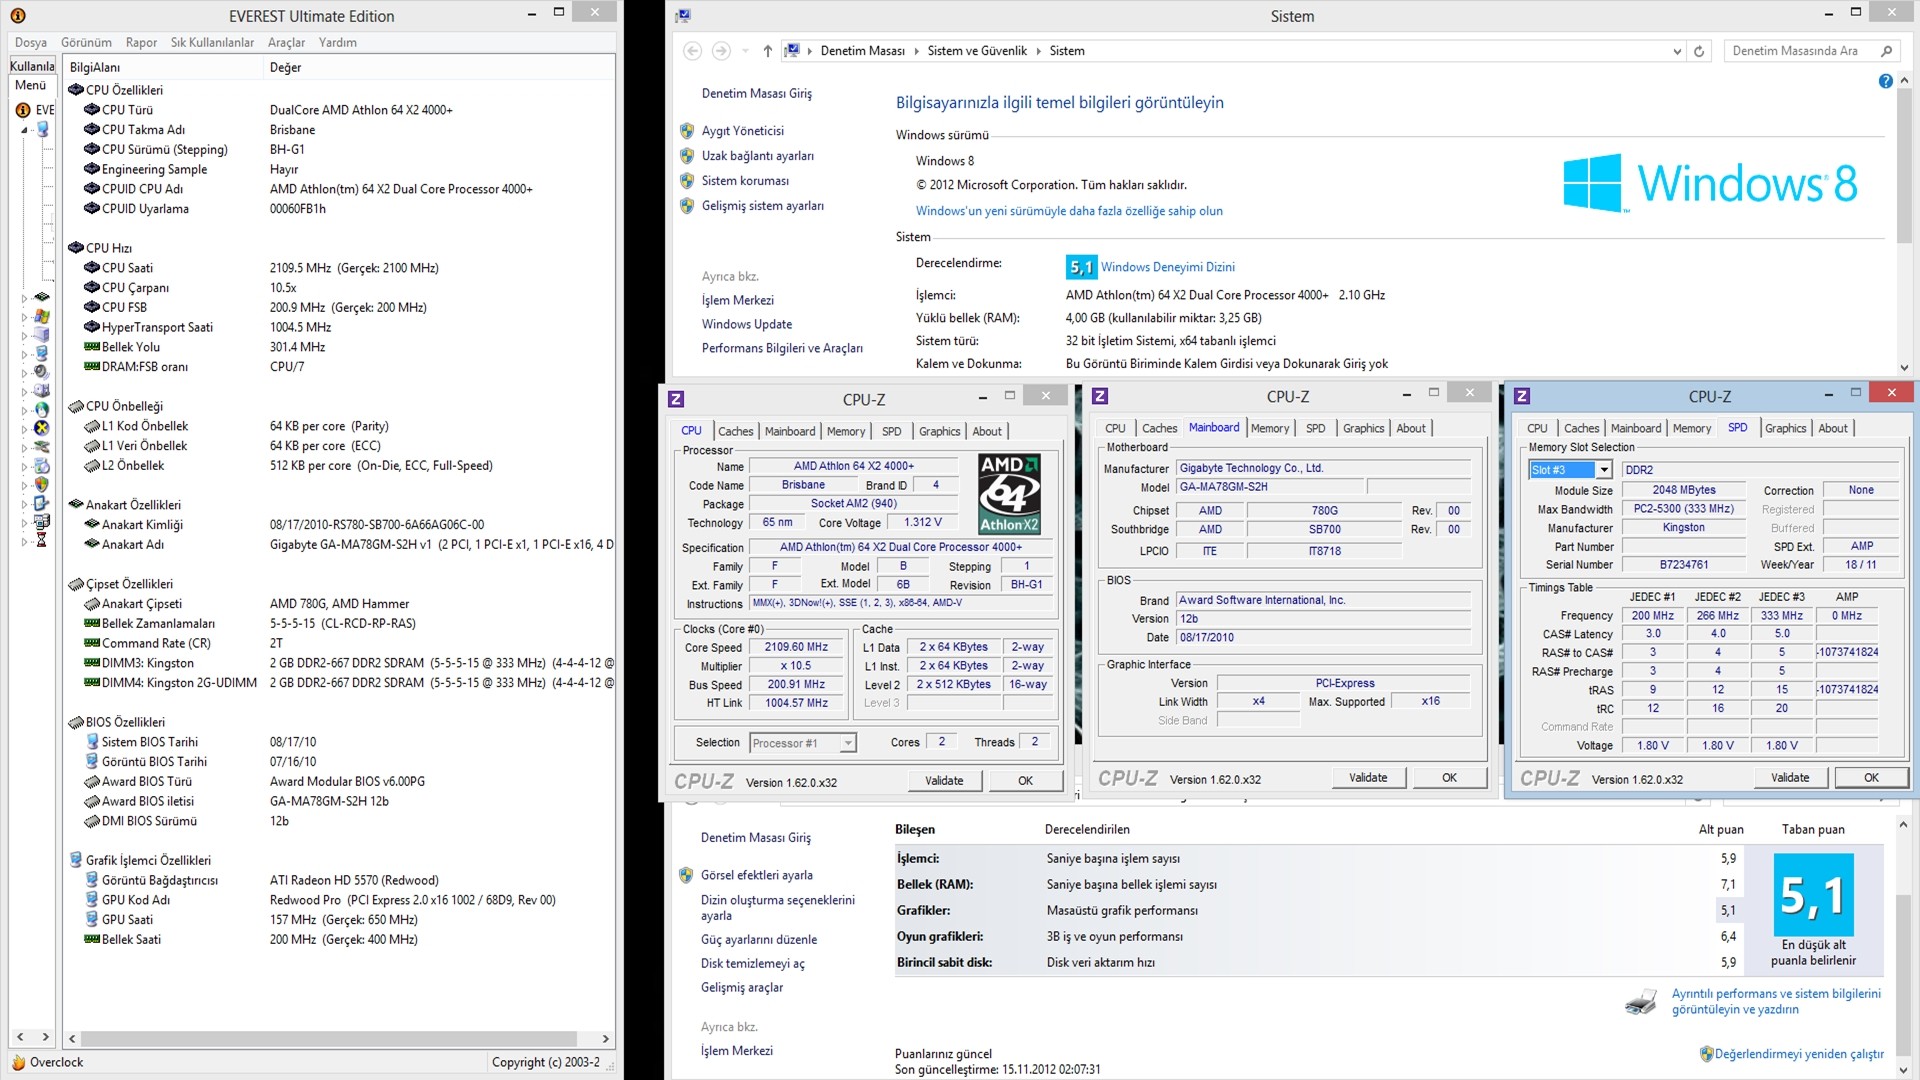The height and width of the screenshot is (1080, 1920).
Task: Select the CPU Saati row in EVEREST
Action: [340, 268]
